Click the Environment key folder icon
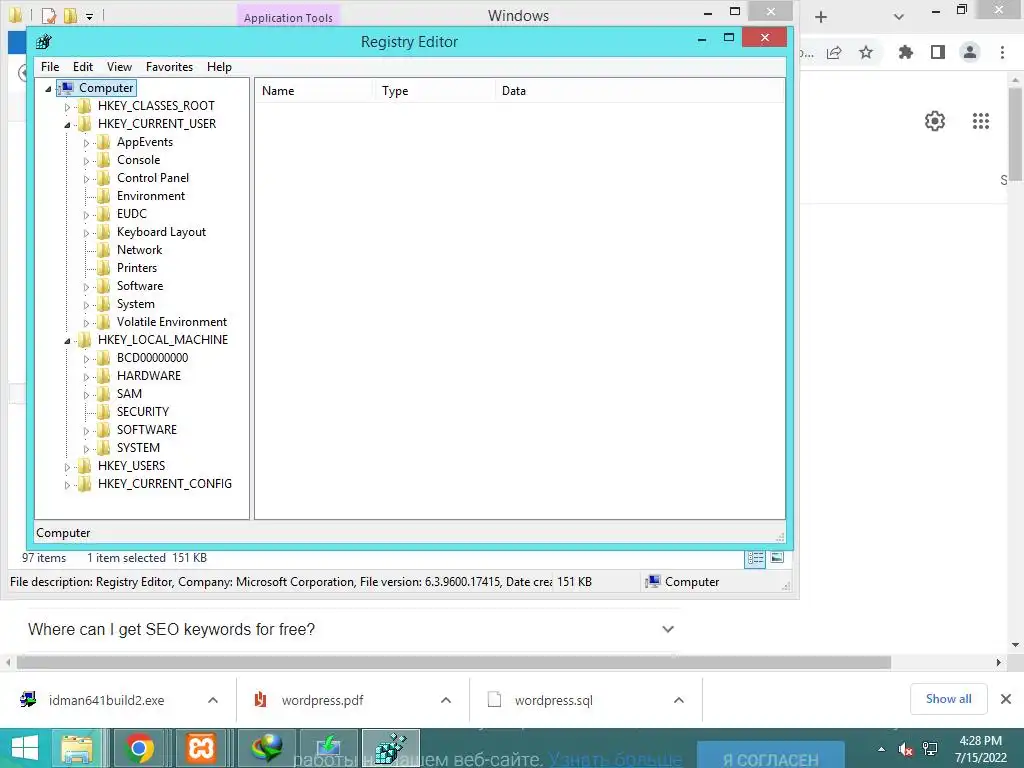This screenshot has height=768, width=1024. [x=103, y=196]
